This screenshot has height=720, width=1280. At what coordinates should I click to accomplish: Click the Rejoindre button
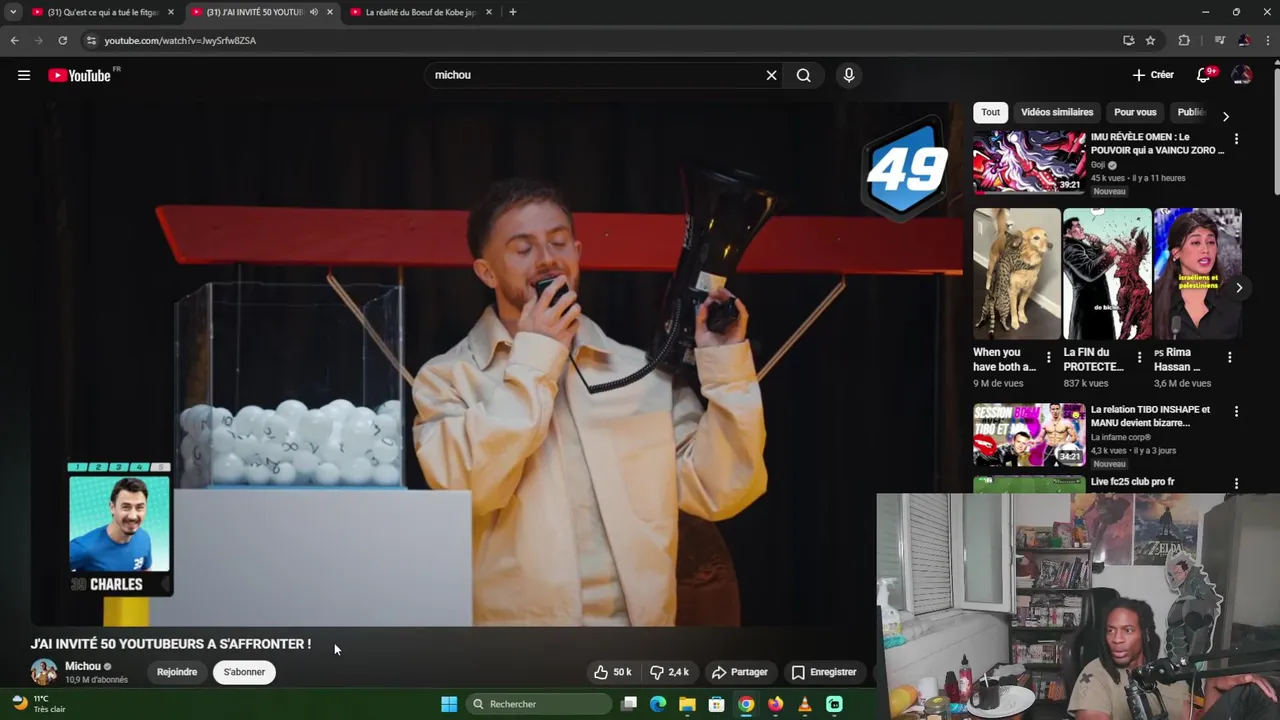pos(177,672)
